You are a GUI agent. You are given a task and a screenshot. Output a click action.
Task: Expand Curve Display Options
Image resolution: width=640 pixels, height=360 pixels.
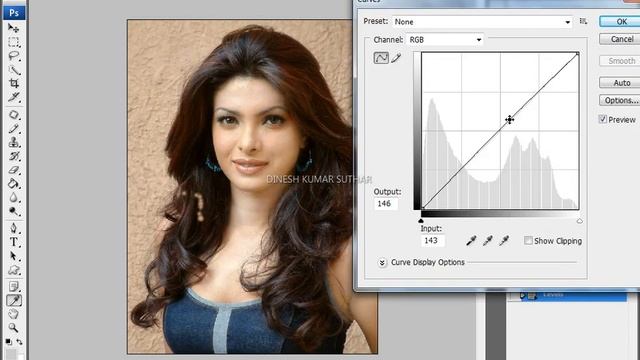point(382,262)
